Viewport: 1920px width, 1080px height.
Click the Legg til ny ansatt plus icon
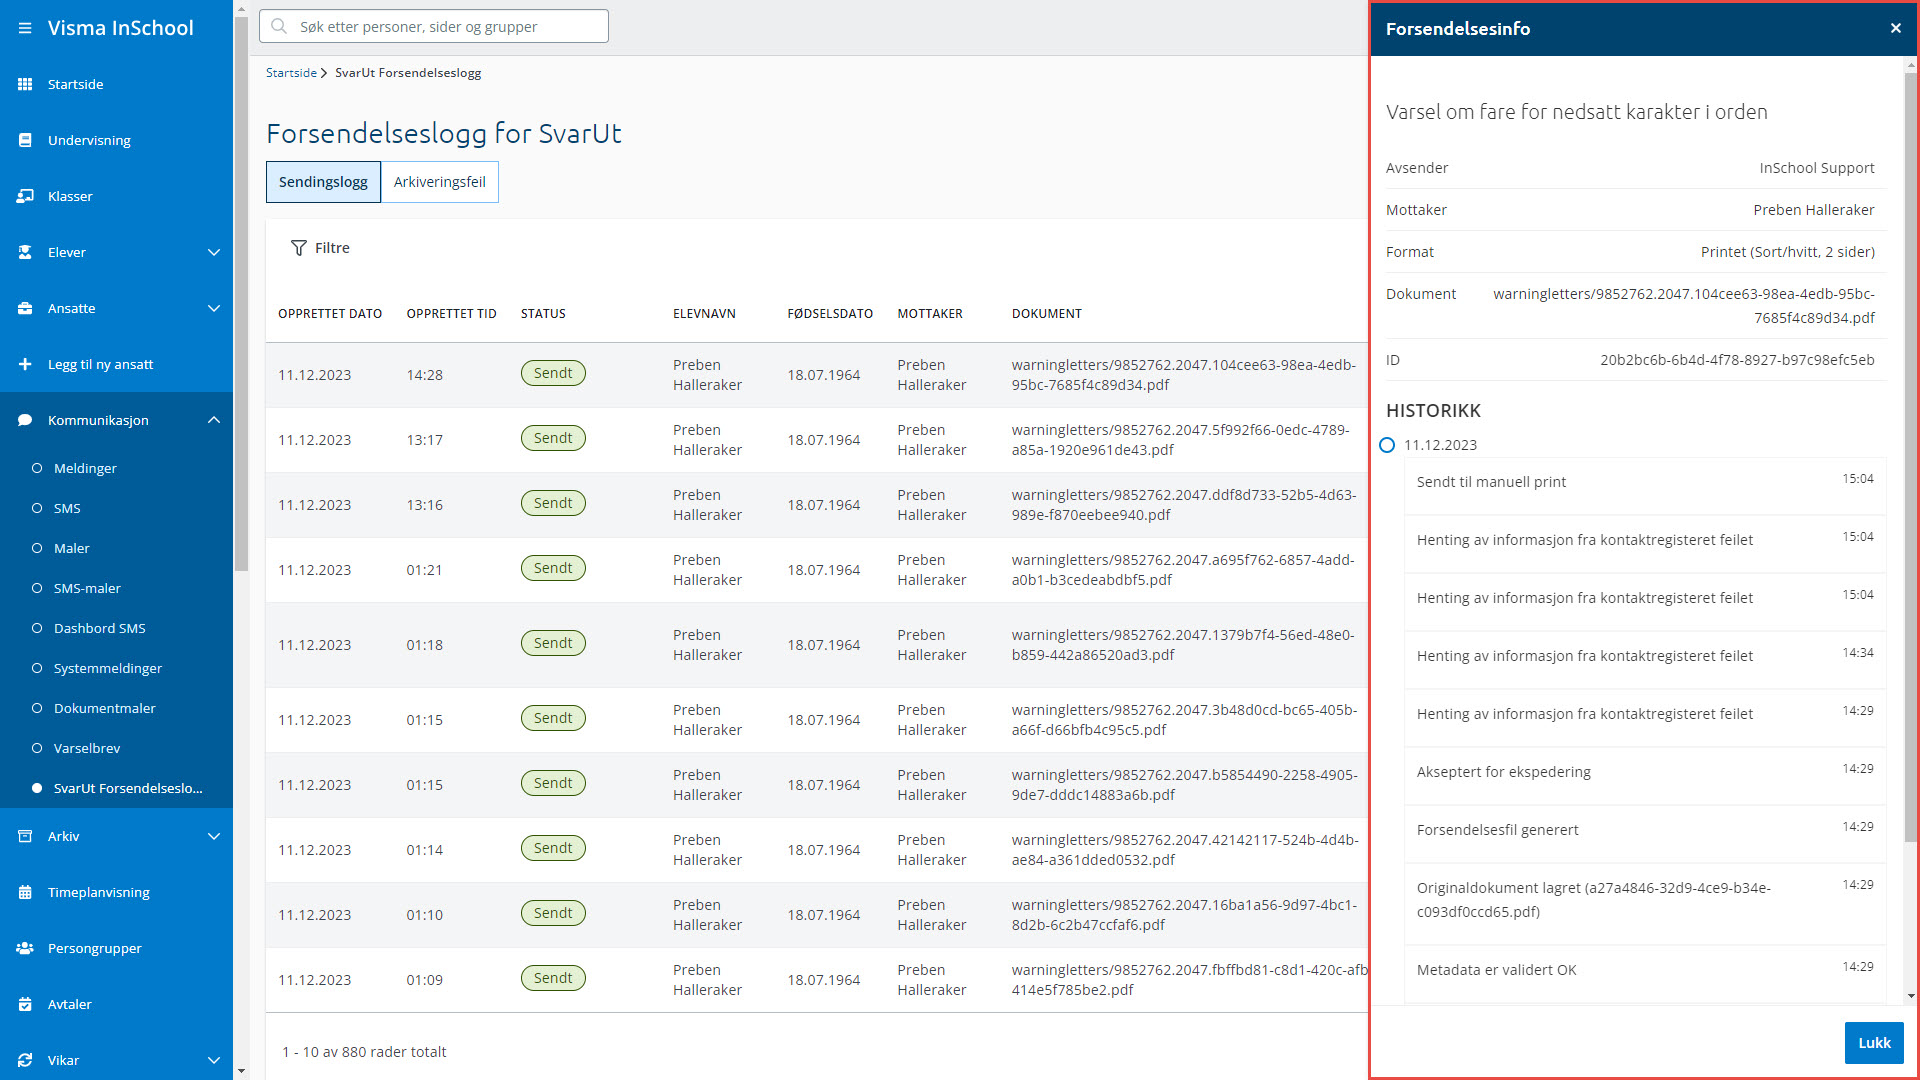25,364
